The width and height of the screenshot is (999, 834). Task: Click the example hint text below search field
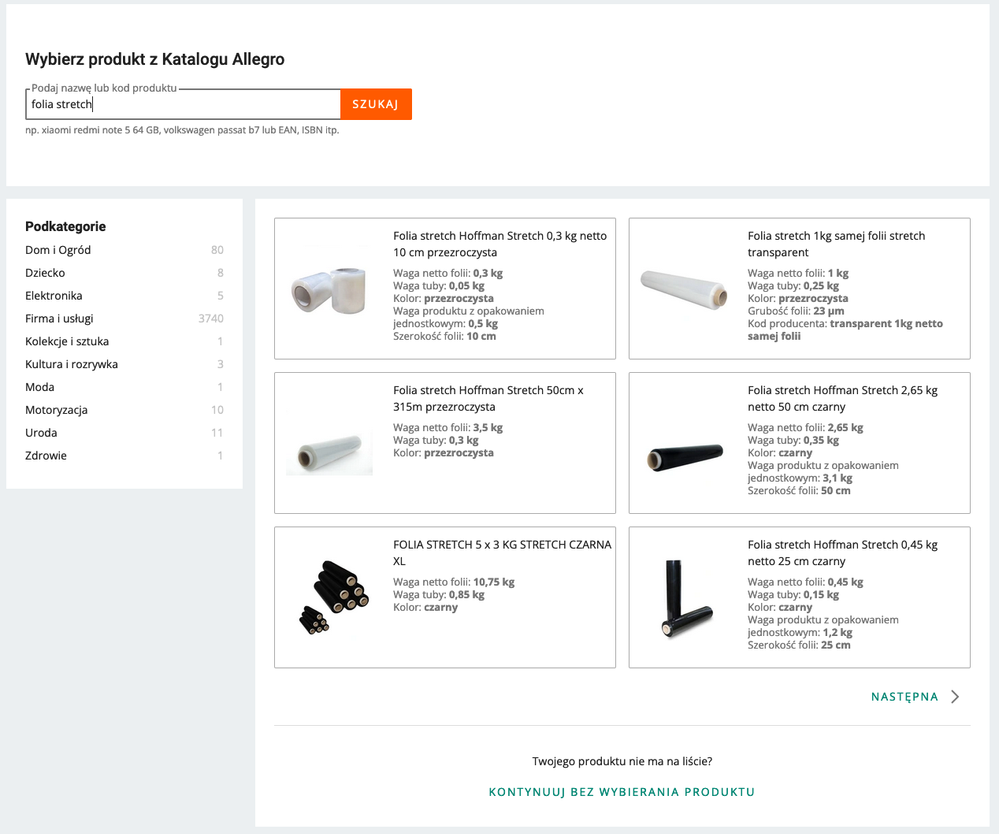click(182, 130)
